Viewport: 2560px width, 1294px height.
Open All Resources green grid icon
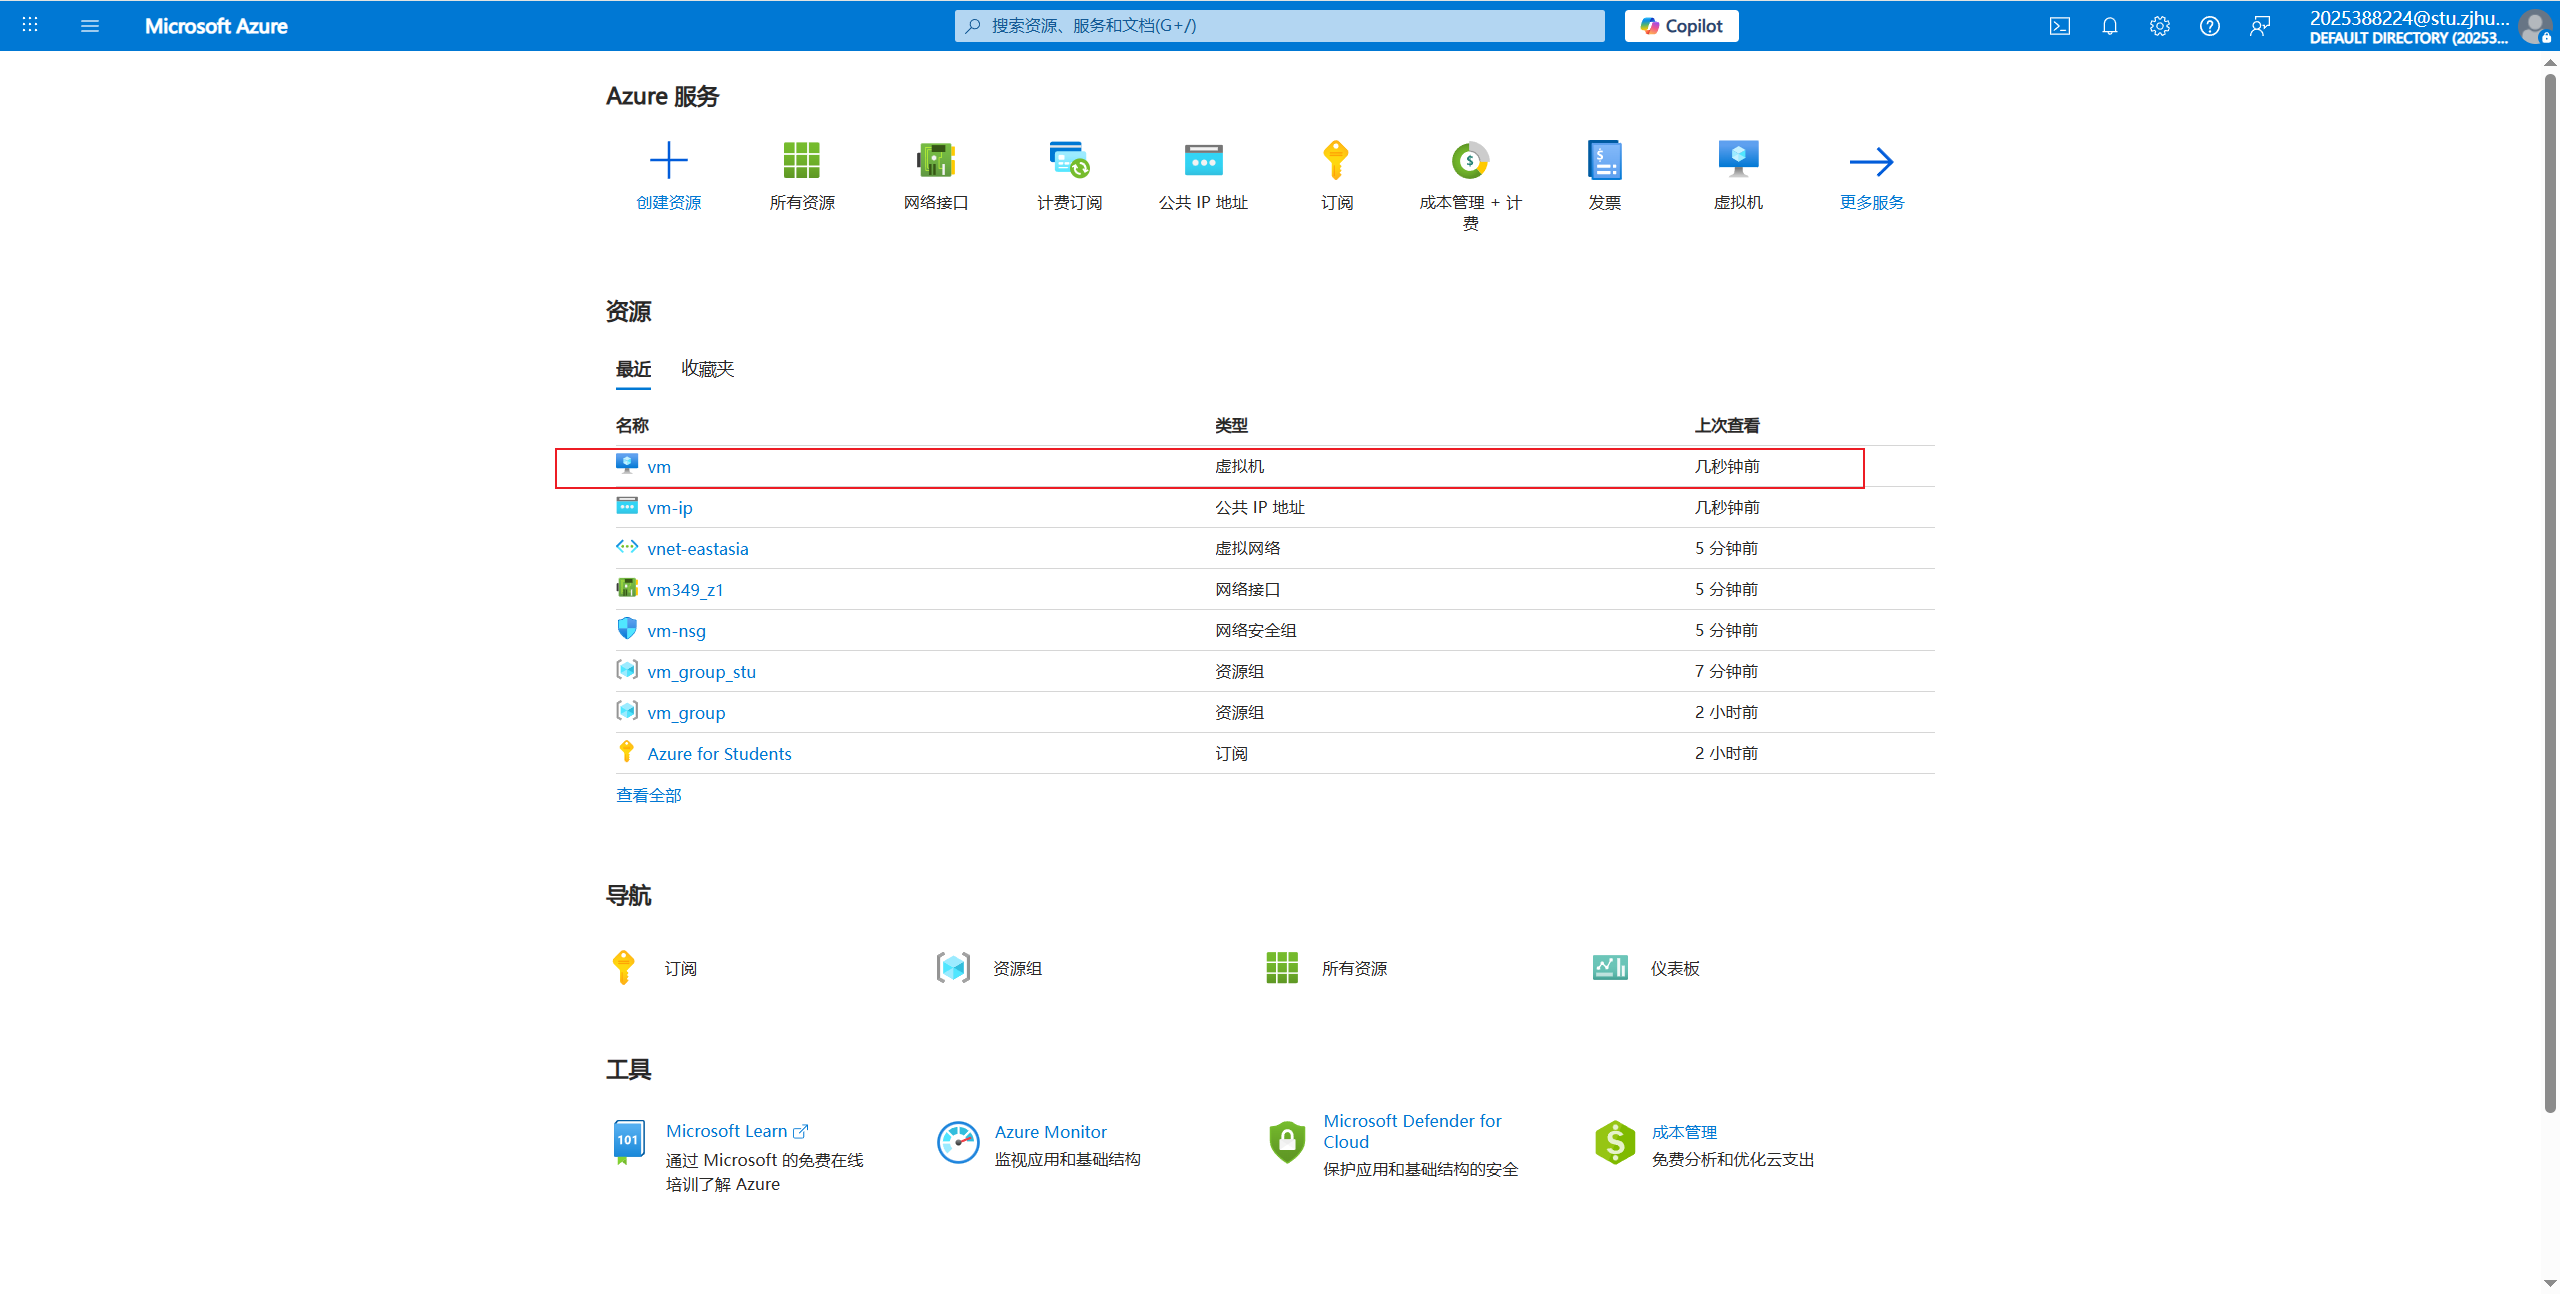(x=802, y=160)
